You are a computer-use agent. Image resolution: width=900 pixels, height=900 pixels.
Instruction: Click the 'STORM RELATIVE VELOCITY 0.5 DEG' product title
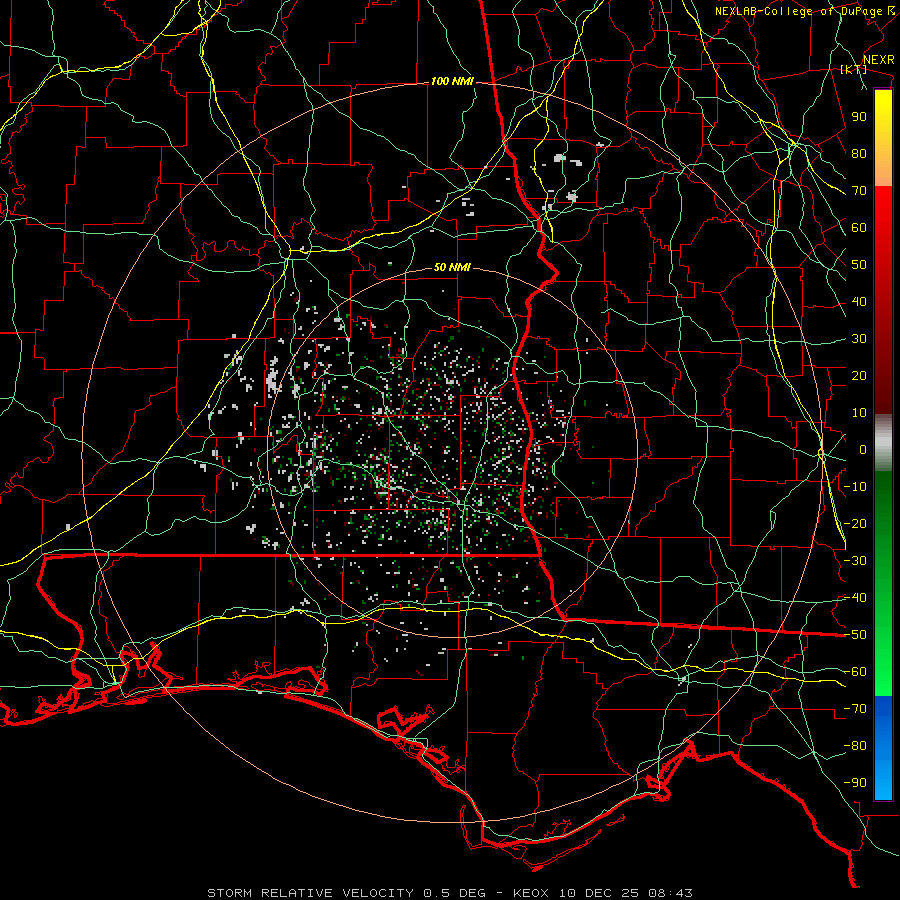tap(346, 893)
